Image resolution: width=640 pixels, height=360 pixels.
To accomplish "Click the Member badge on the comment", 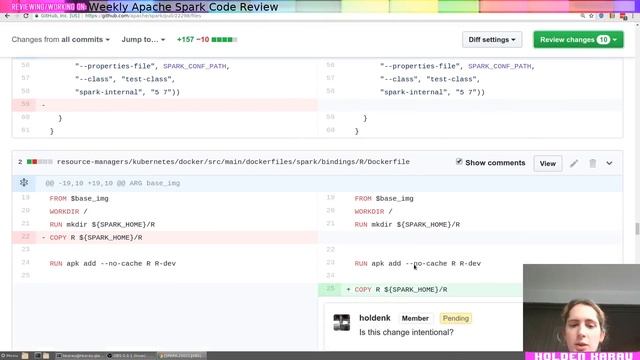I will [x=415, y=318].
